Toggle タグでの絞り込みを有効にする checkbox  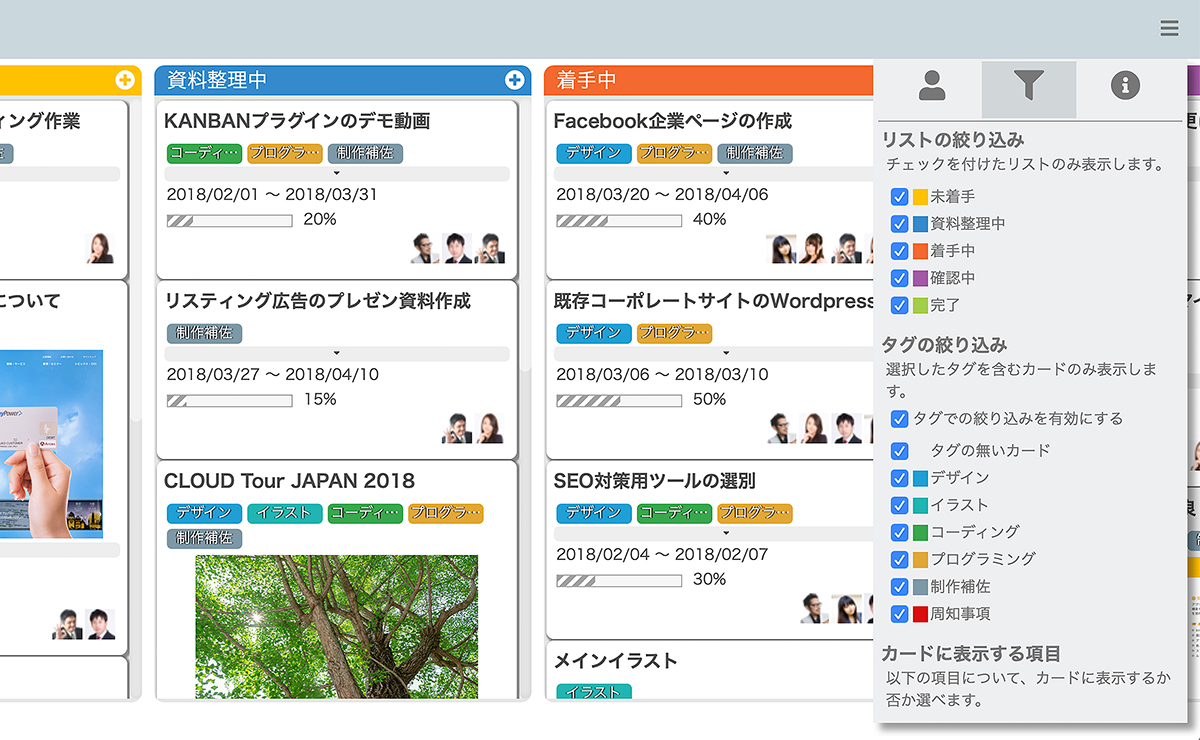pos(899,419)
